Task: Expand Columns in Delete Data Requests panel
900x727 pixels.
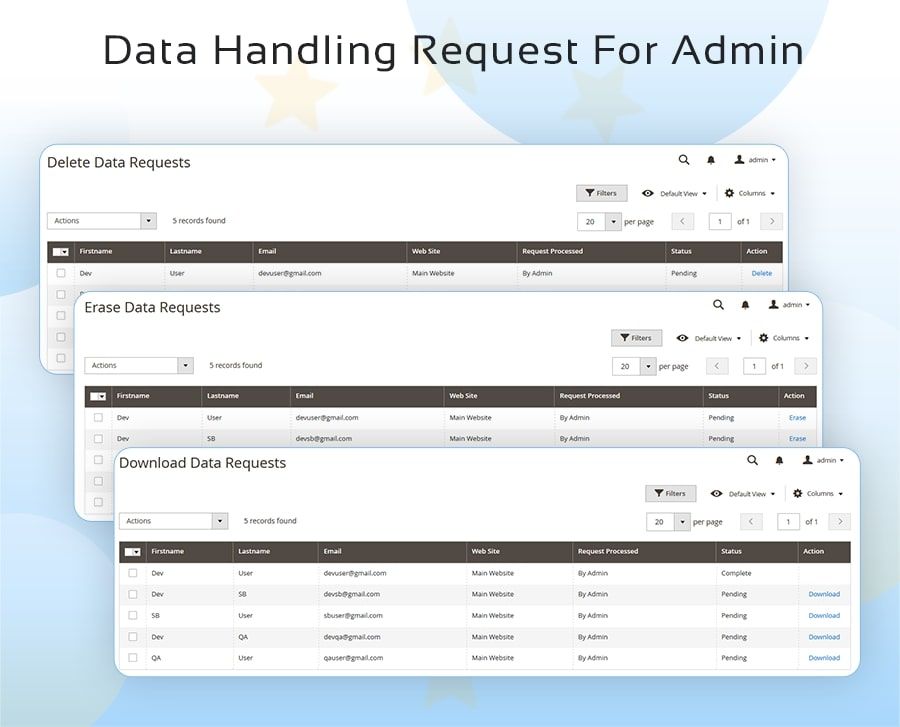Action: pos(750,193)
